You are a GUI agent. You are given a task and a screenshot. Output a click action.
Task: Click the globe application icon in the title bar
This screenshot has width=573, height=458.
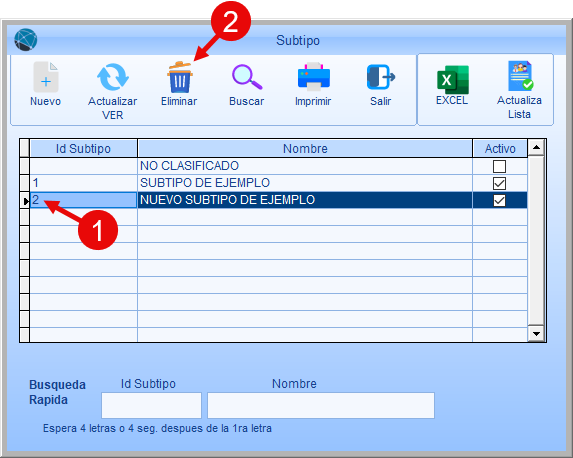point(26,39)
